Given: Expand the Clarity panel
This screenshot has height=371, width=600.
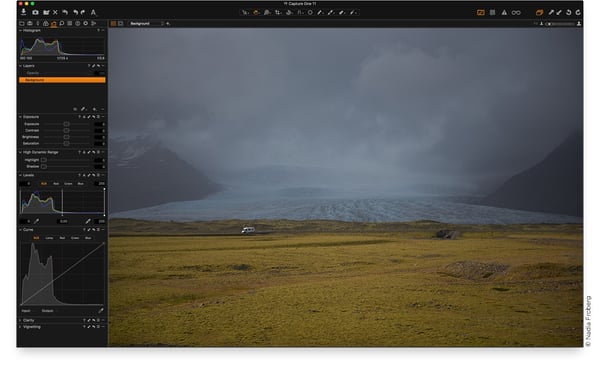Looking at the screenshot, I should [x=20, y=320].
